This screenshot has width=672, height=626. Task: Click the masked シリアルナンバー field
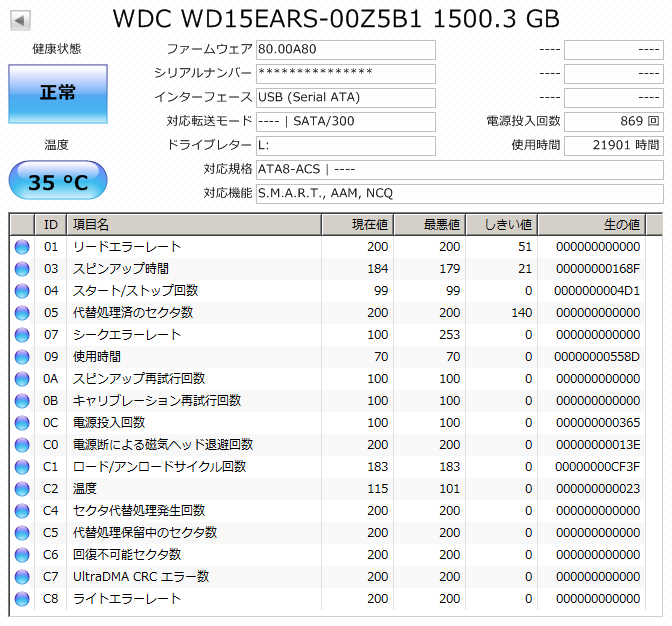[346, 74]
